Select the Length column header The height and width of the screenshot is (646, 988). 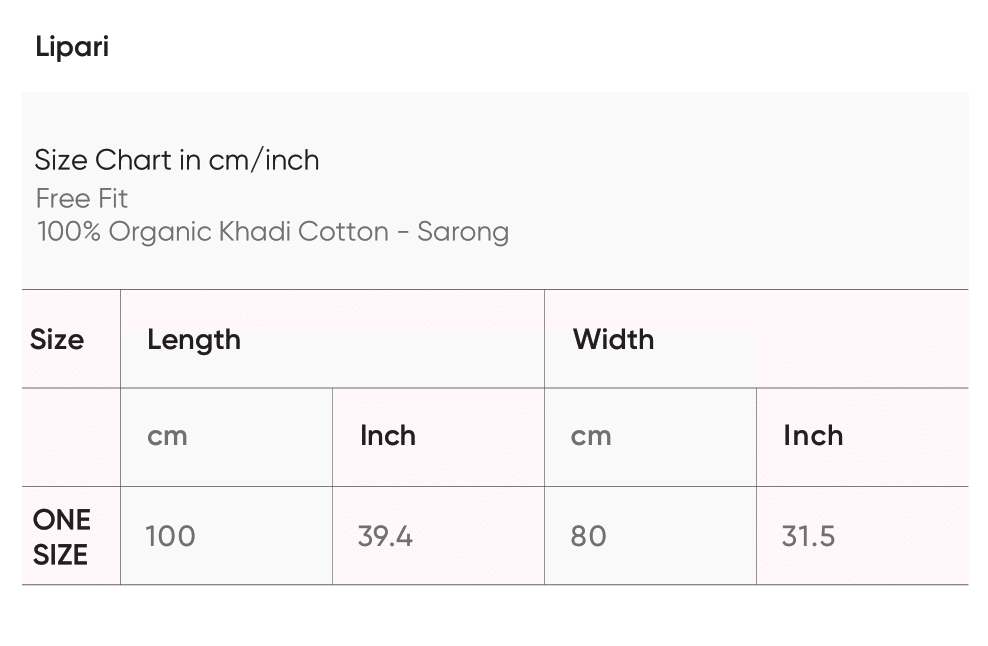coord(194,339)
